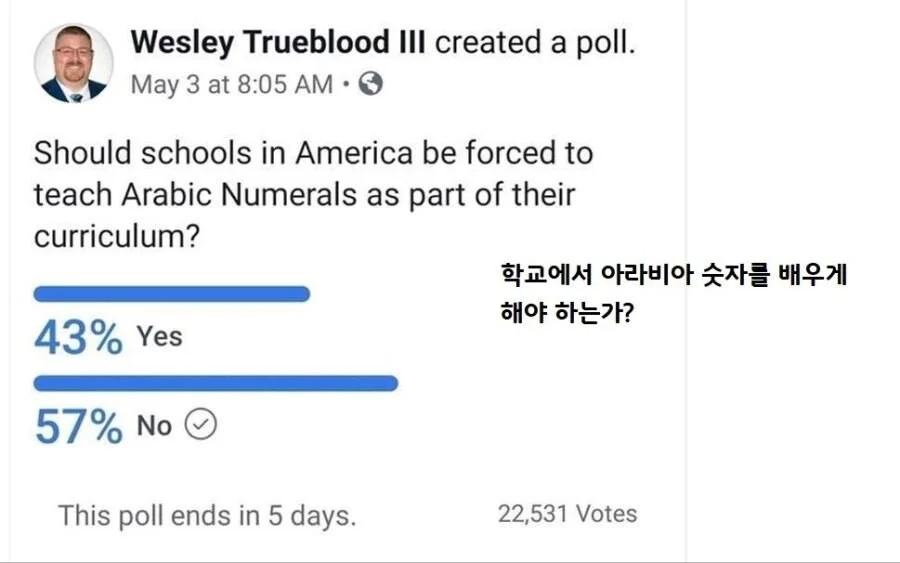Select the checkmark circle next to No
This screenshot has height=563, width=900.
(203, 425)
